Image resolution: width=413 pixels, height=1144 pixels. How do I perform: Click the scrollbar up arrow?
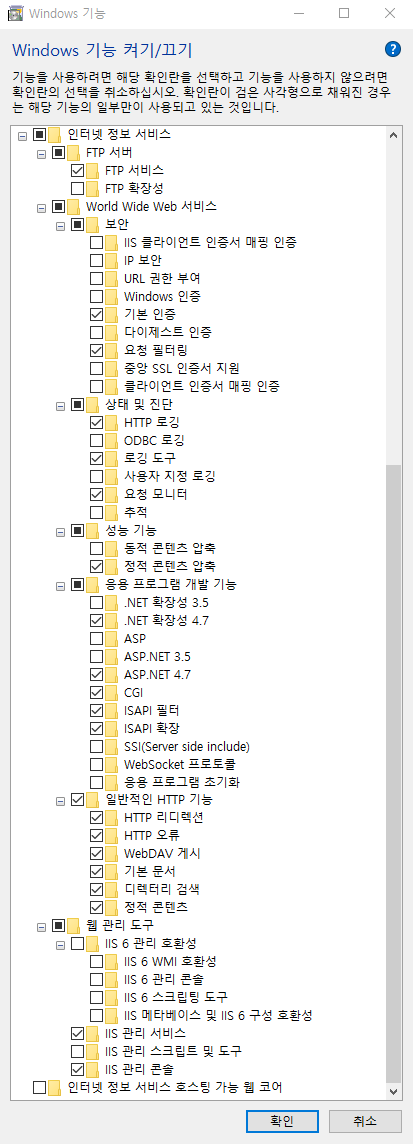click(394, 135)
